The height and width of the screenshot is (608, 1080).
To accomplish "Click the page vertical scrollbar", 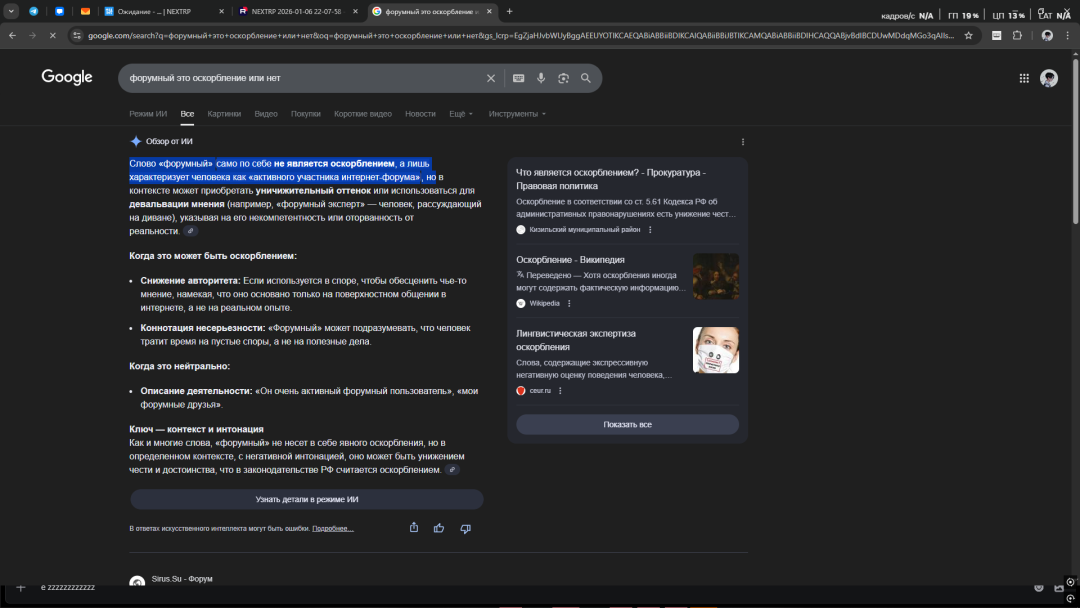I will [1075, 150].
